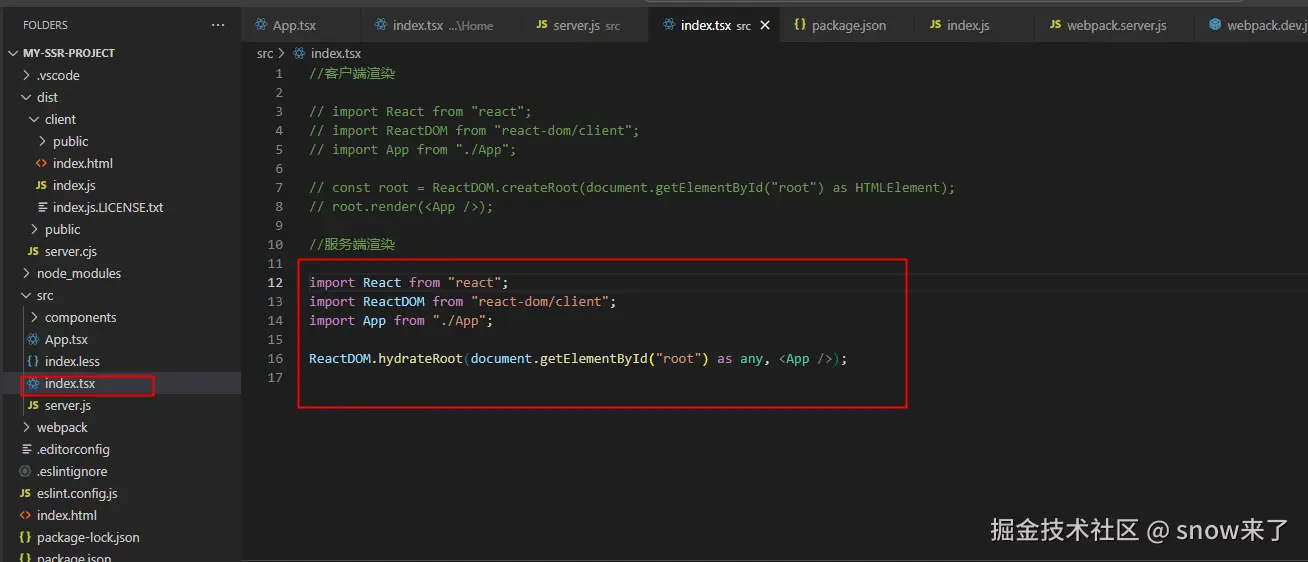This screenshot has width=1308, height=562.
Task: Click the src breadcrumb segment
Action: pos(265,53)
